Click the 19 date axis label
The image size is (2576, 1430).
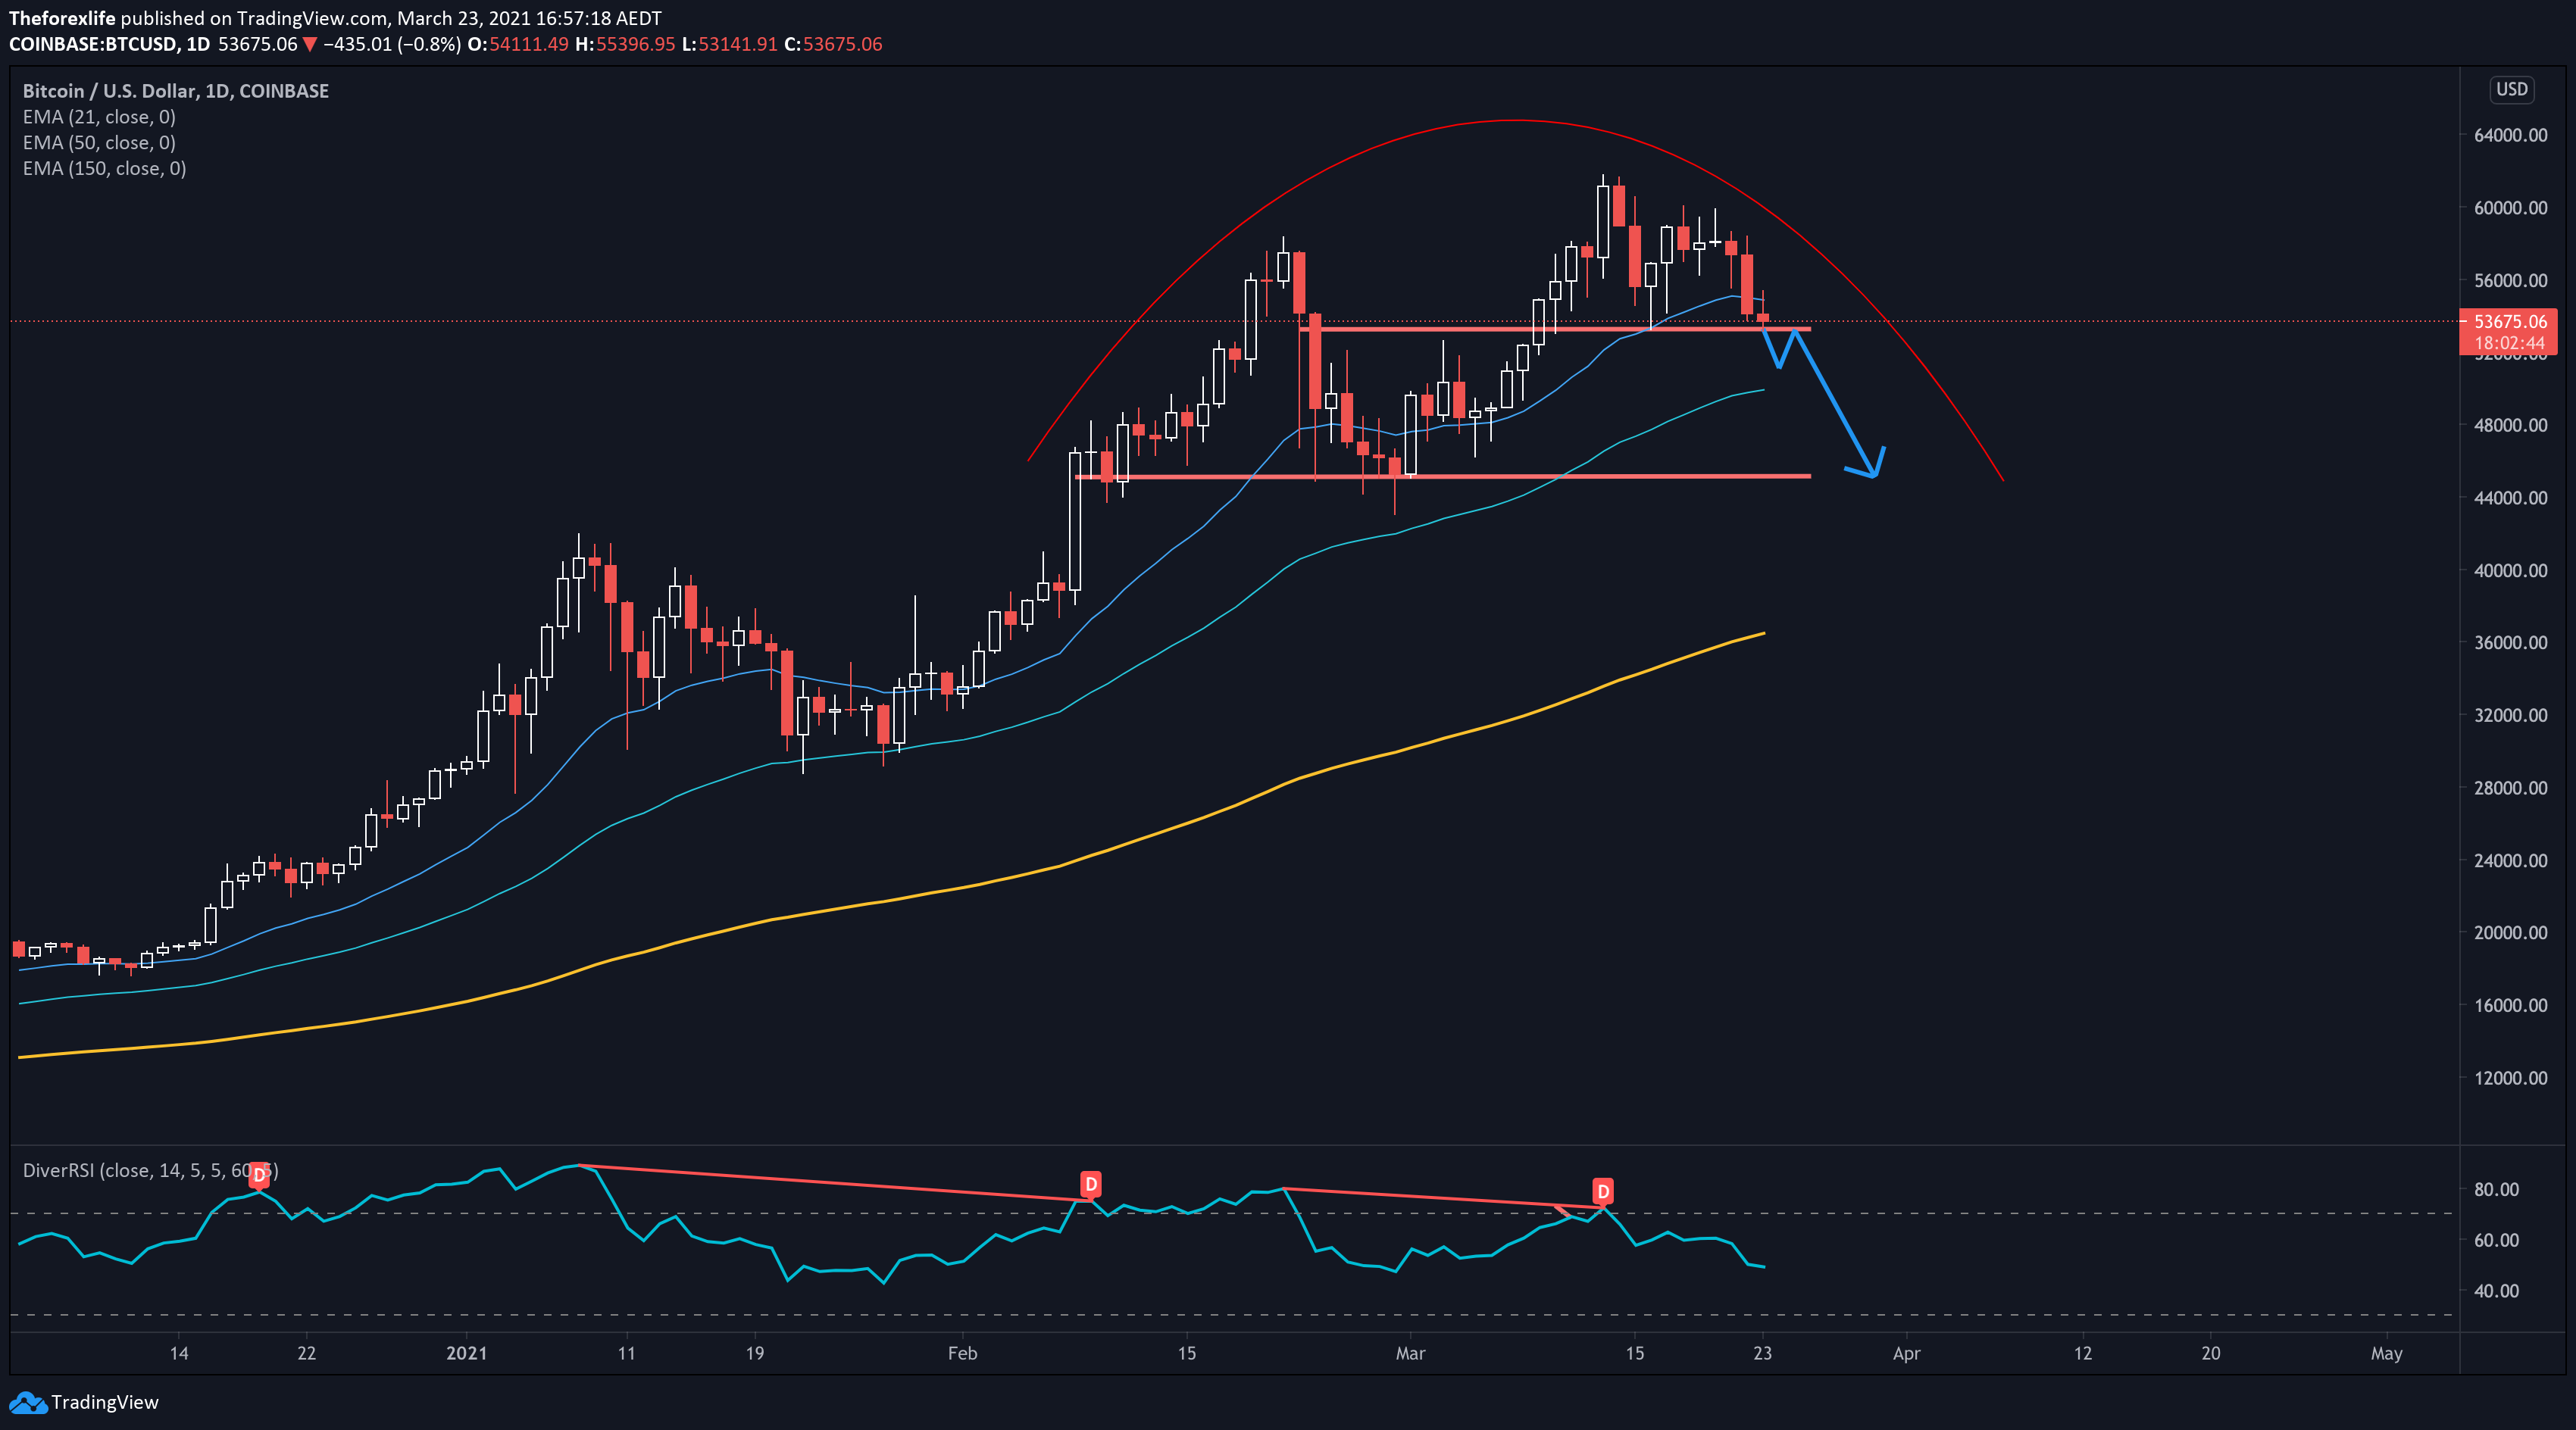pos(755,1354)
